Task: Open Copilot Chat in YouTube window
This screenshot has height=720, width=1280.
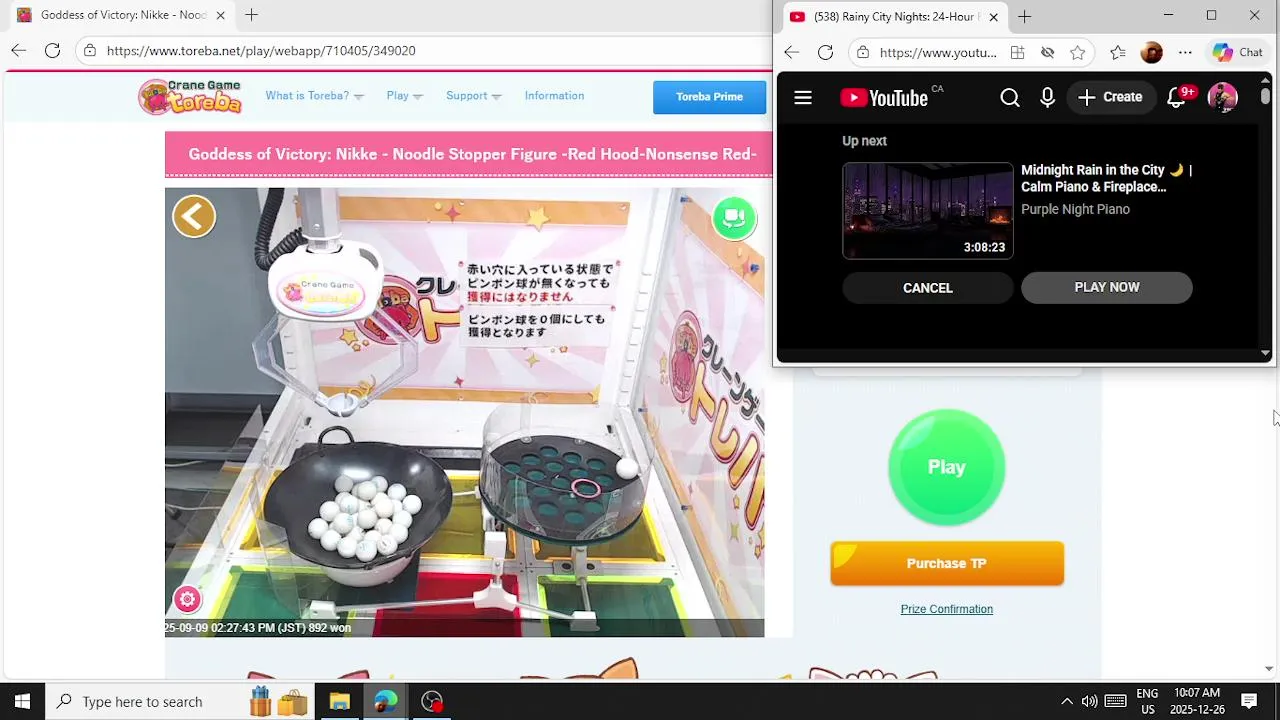Action: [1238, 52]
